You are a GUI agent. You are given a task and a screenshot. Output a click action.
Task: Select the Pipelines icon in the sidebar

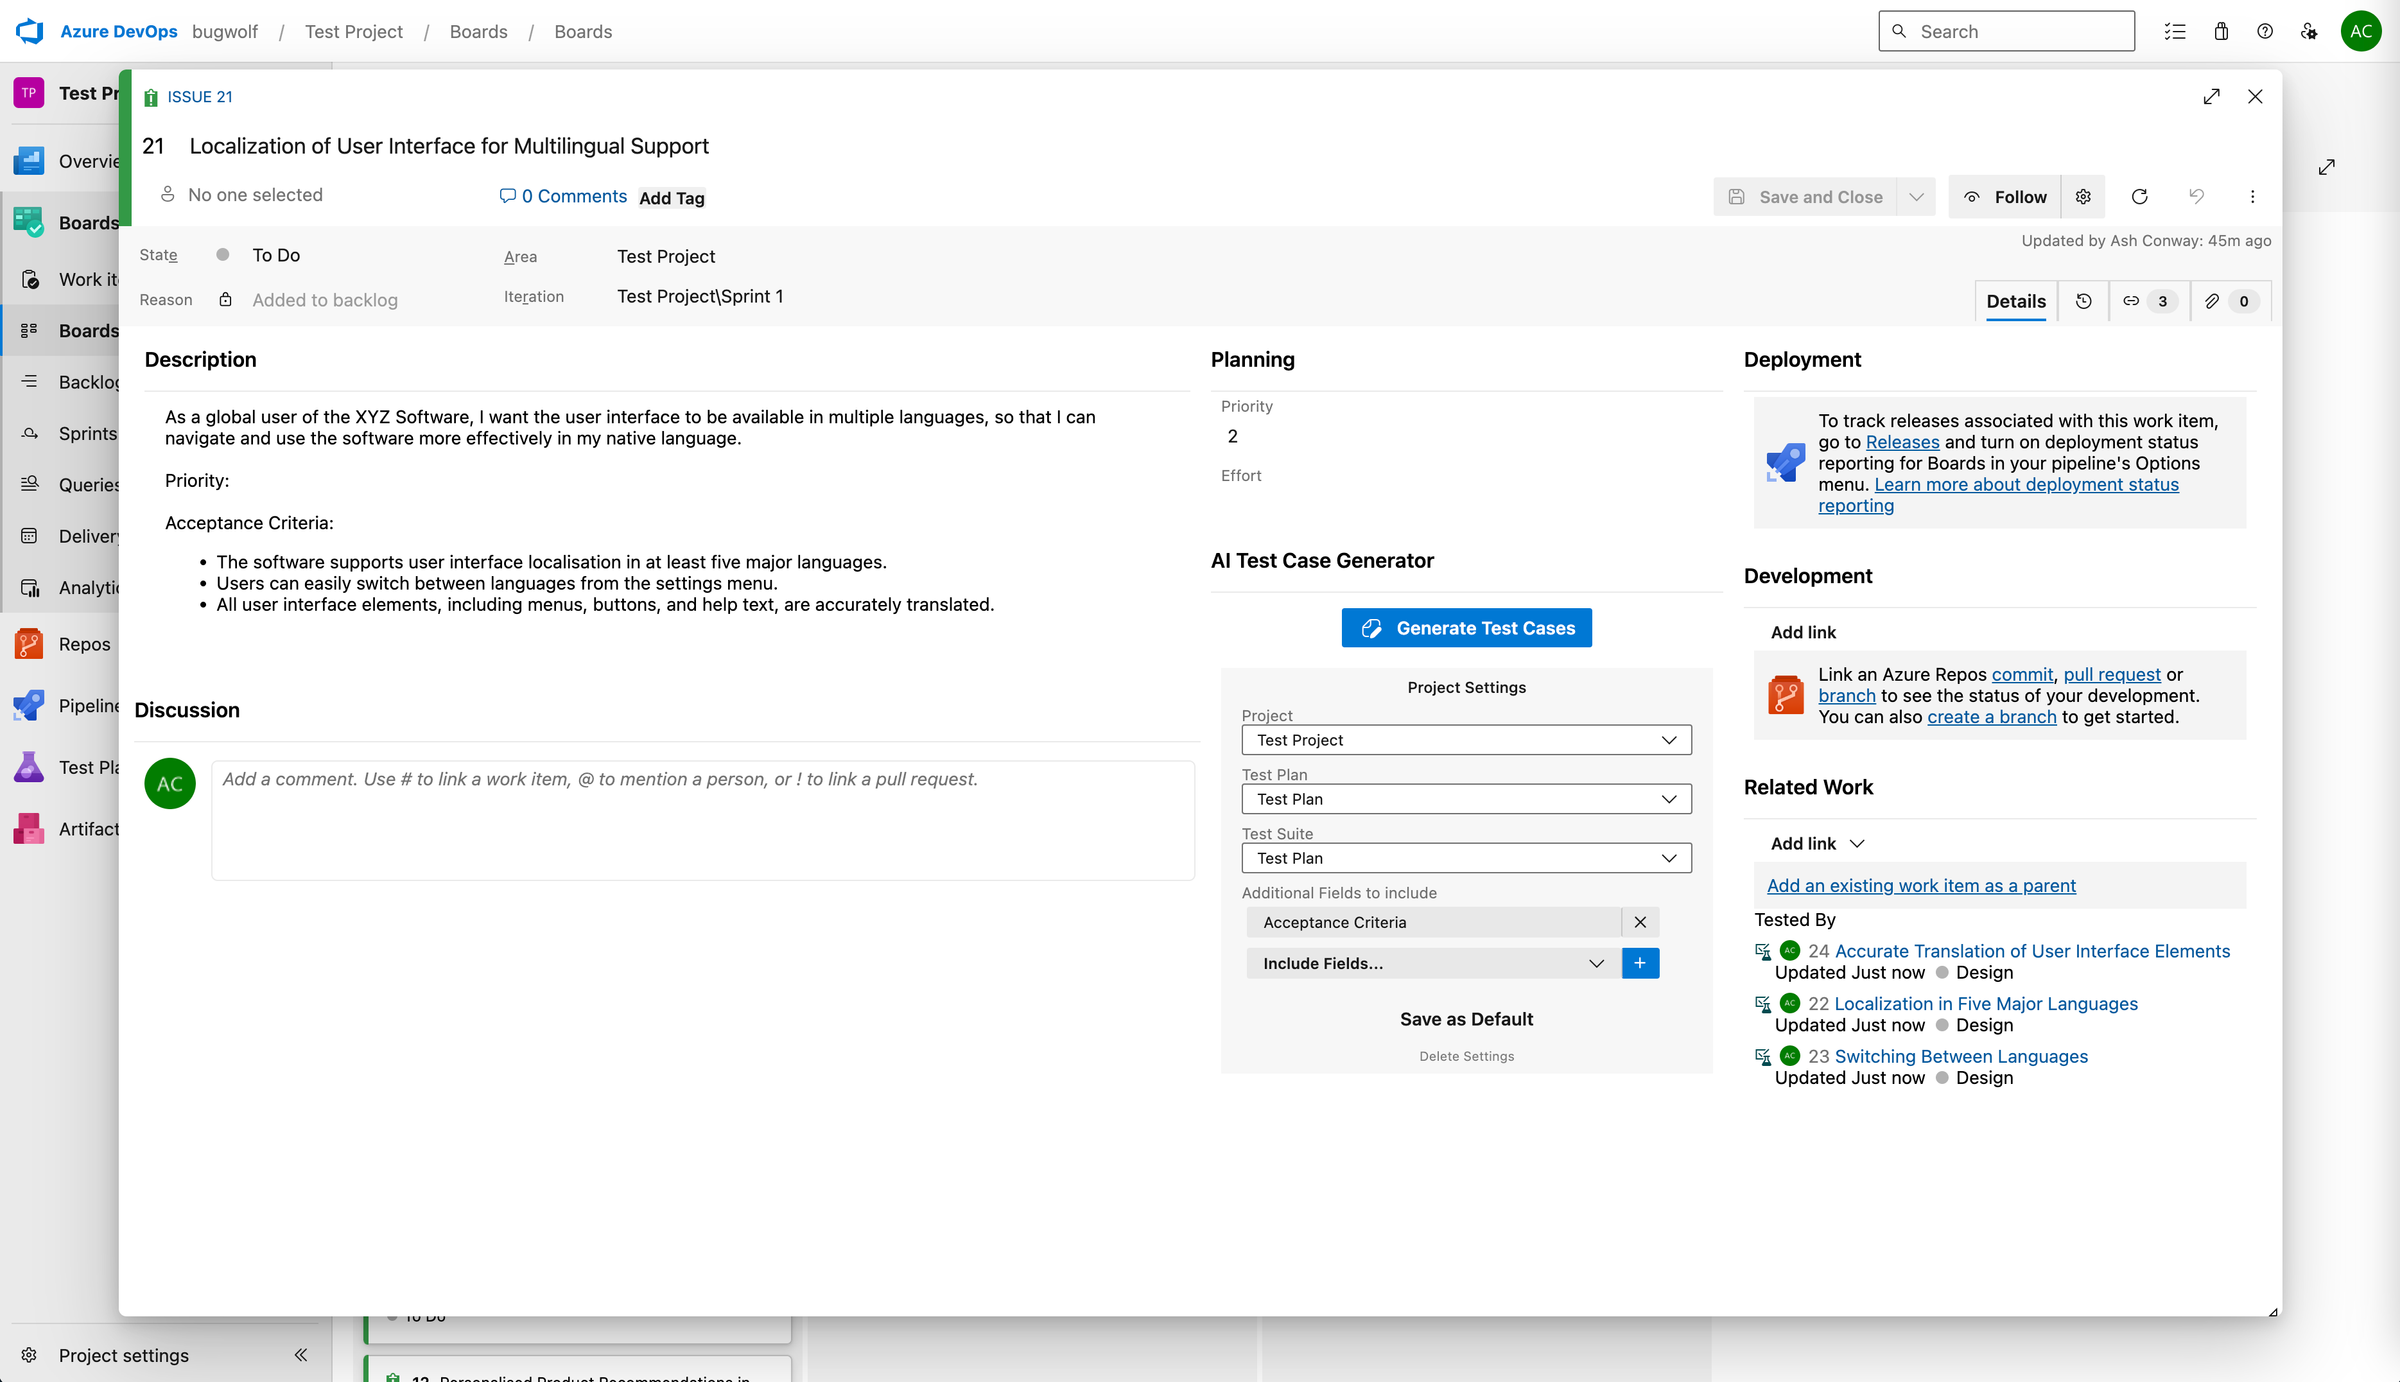tap(29, 705)
